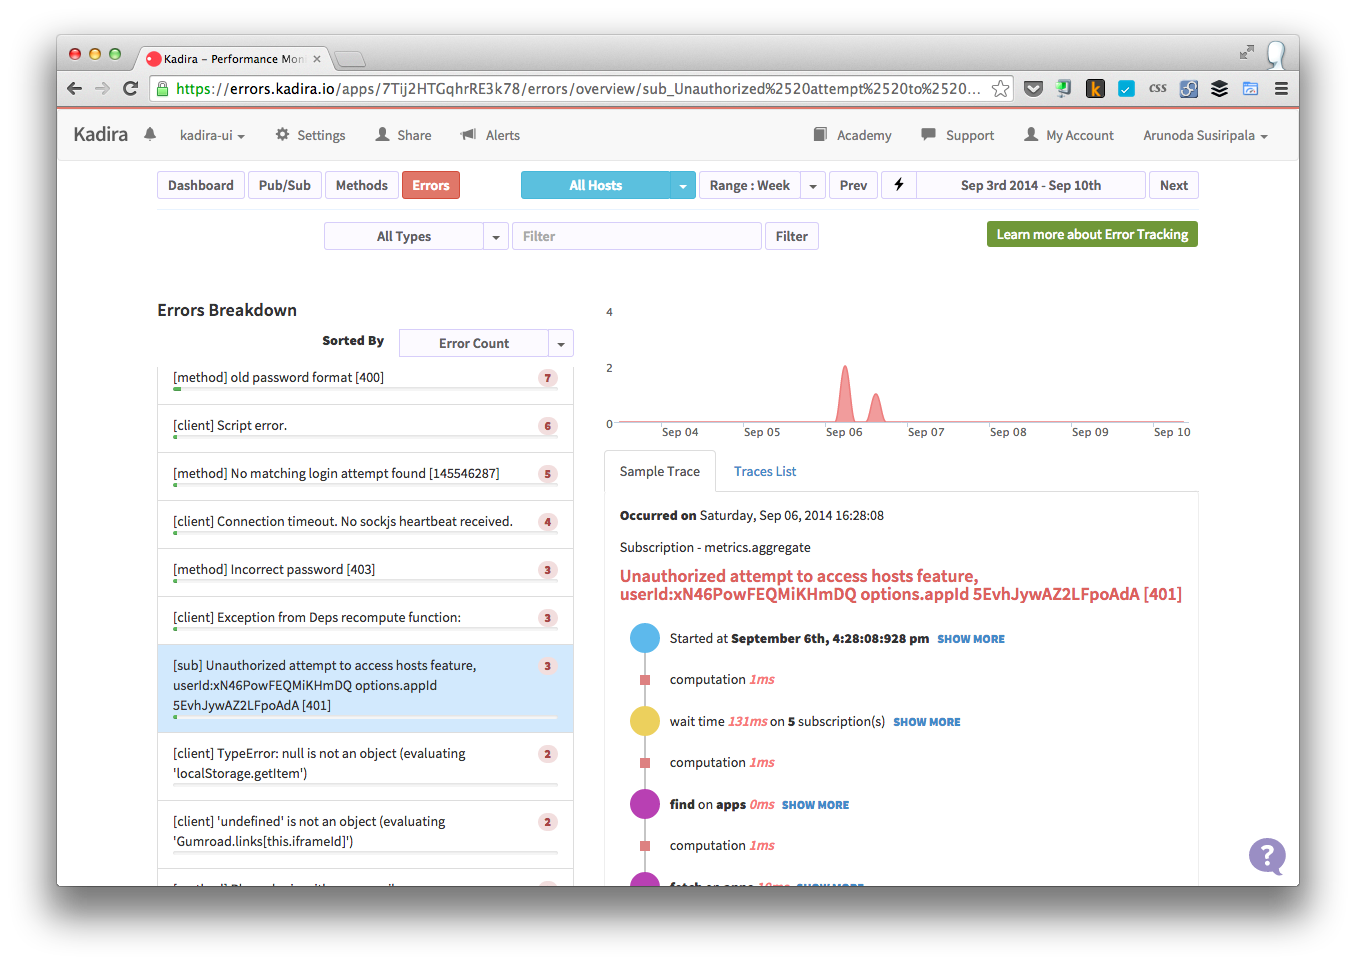Click the tall error spike on Sep 06

click(845, 395)
